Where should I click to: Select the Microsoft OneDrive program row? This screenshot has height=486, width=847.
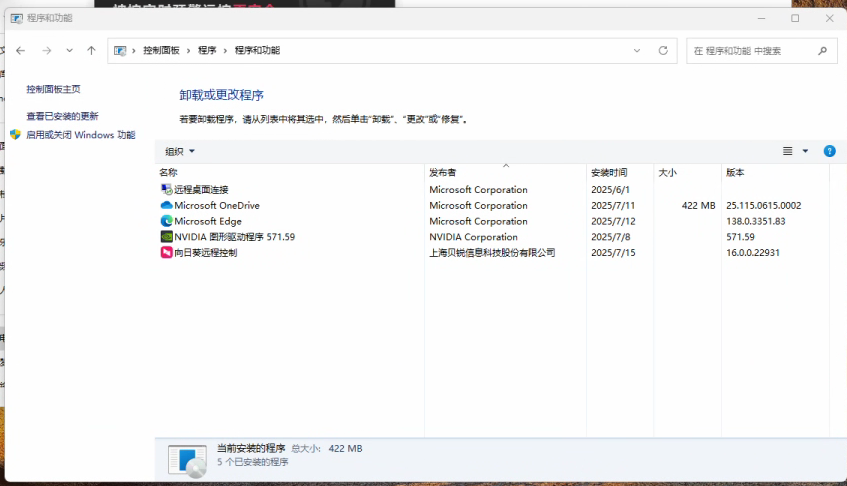click(x=492, y=206)
